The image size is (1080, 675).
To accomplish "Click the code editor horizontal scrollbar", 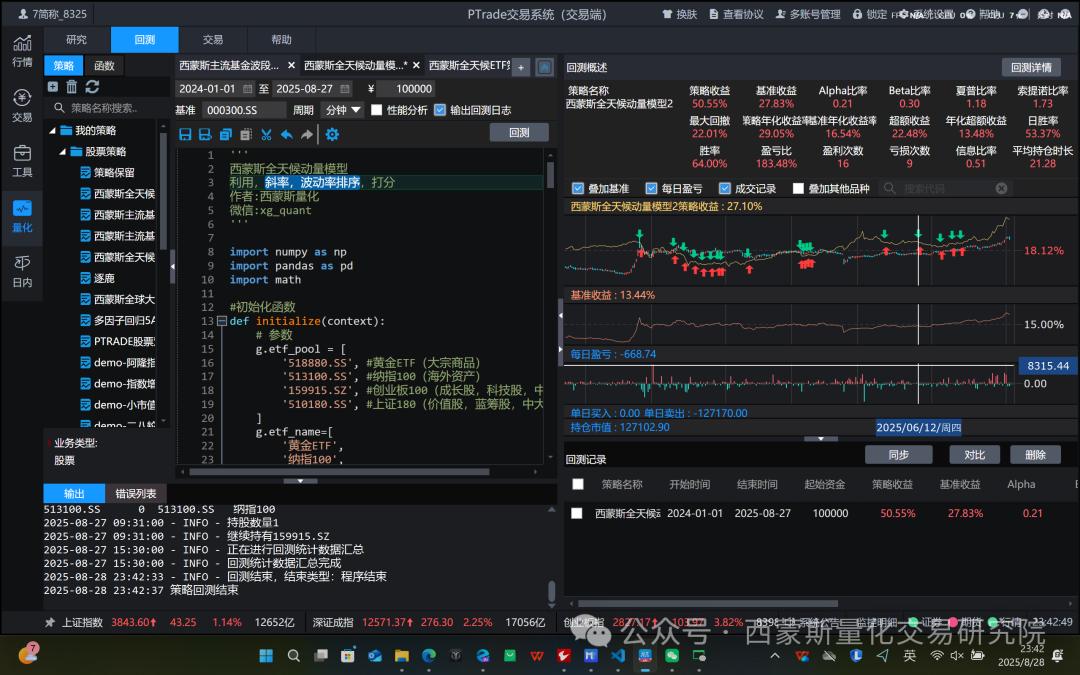I will click(339, 472).
